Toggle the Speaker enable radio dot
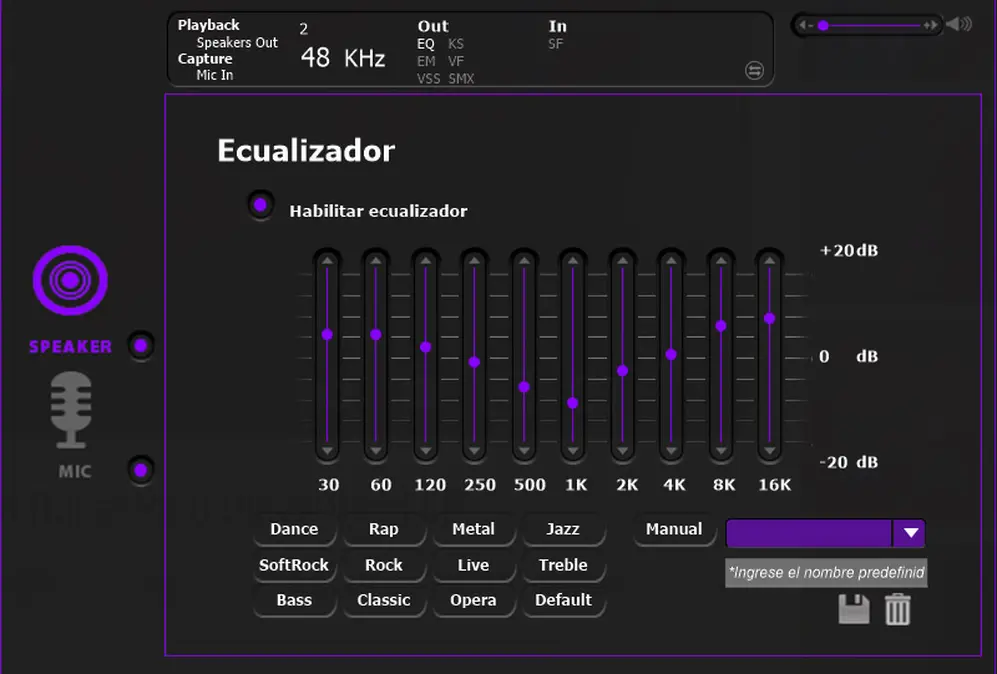Image resolution: width=997 pixels, height=674 pixels. click(x=141, y=346)
